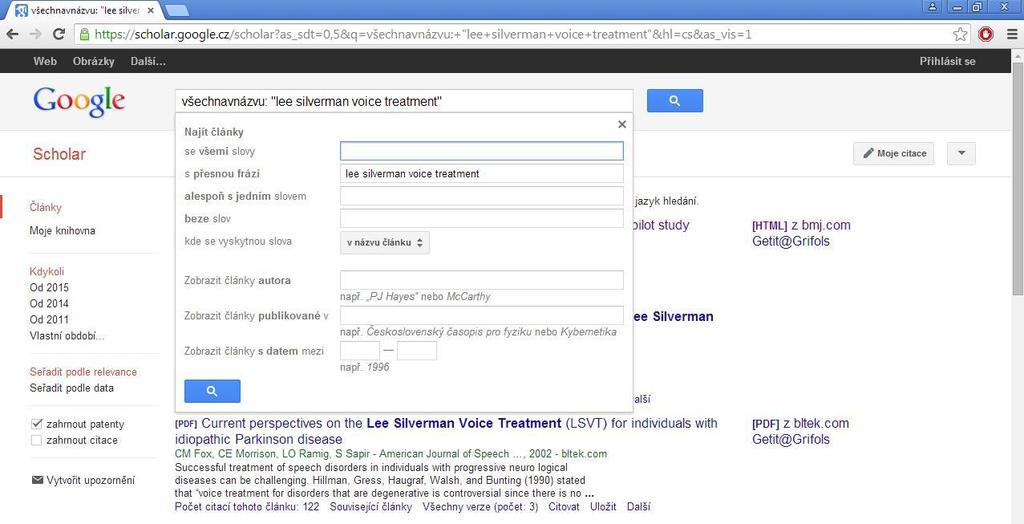Bookmark this page with the star icon

pos(960,34)
